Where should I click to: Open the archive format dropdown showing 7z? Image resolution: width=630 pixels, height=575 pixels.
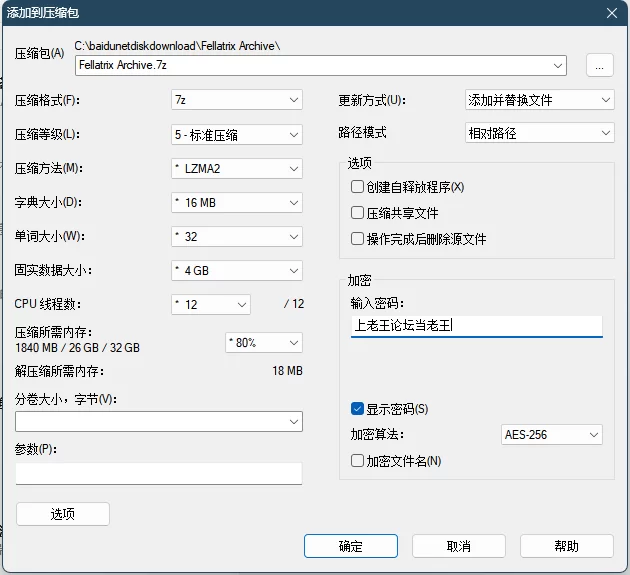(237, 100)
